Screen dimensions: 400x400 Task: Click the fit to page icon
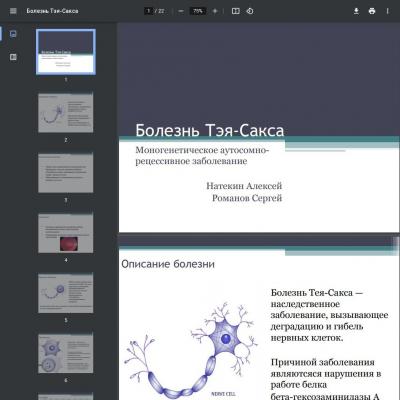coord(236,11)
